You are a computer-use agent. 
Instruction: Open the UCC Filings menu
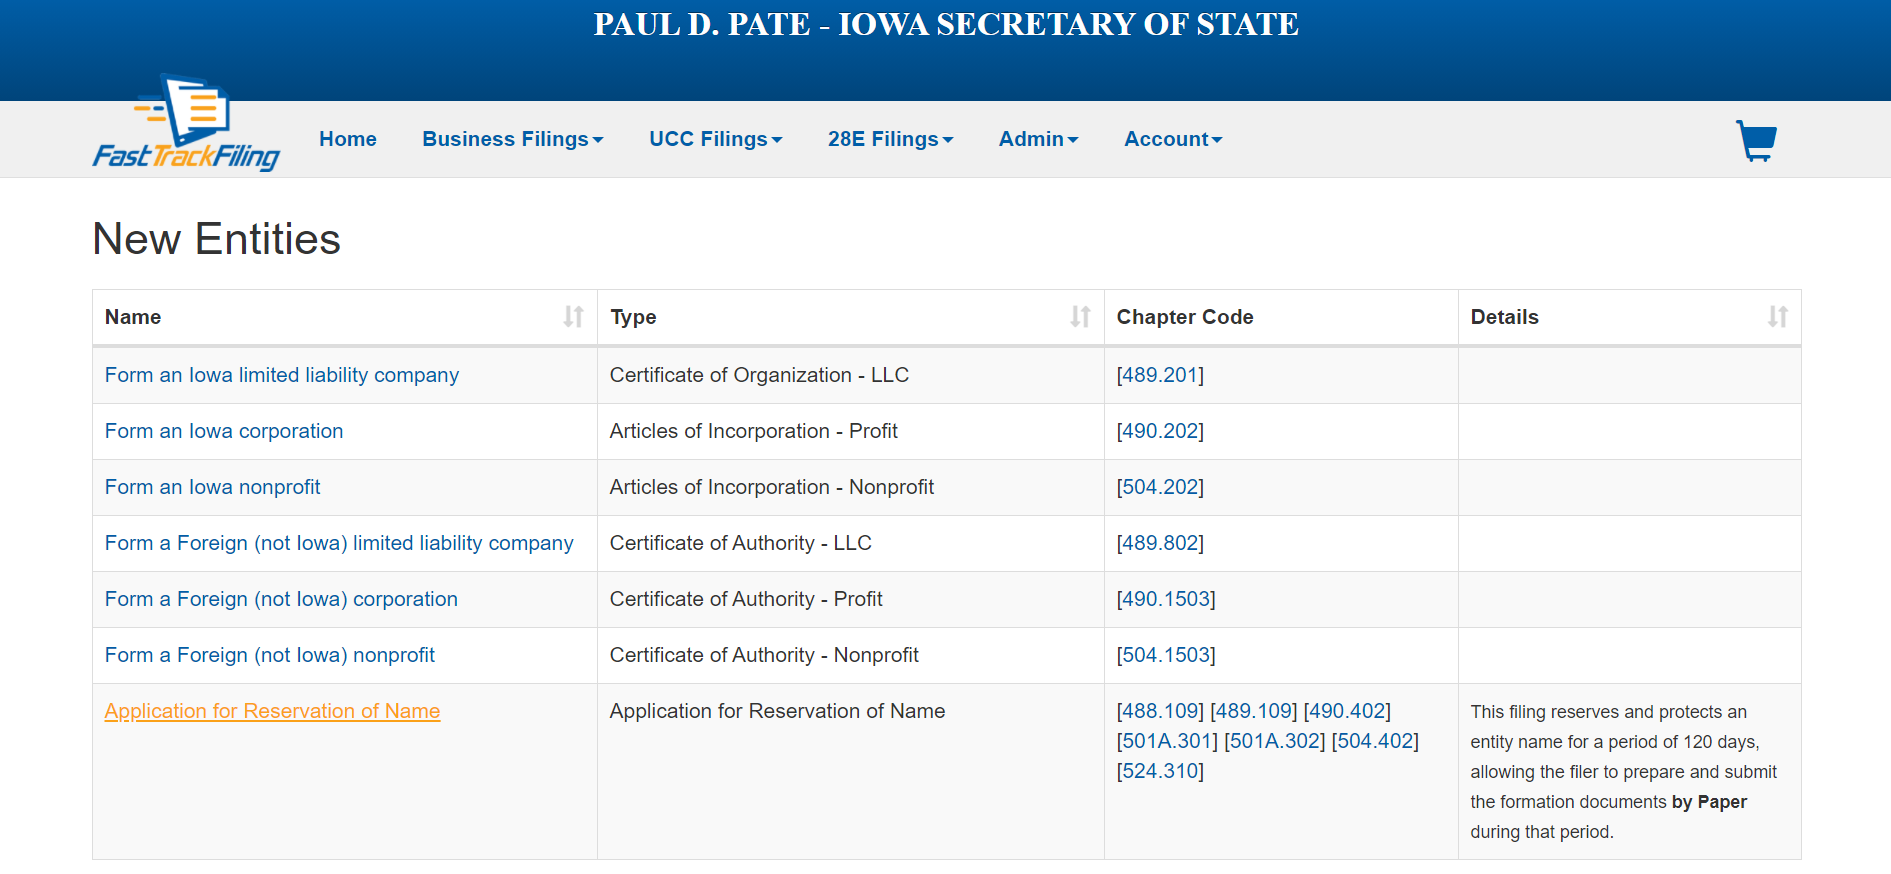[715, 139]
